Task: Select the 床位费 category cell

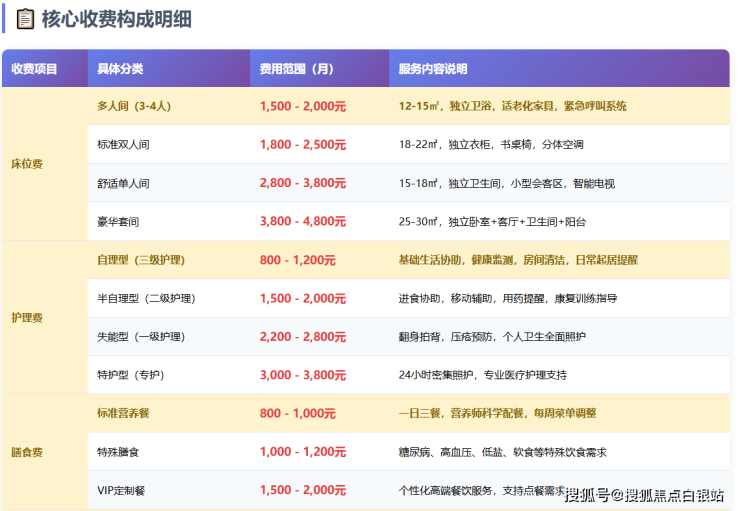Action: point(27,163)
